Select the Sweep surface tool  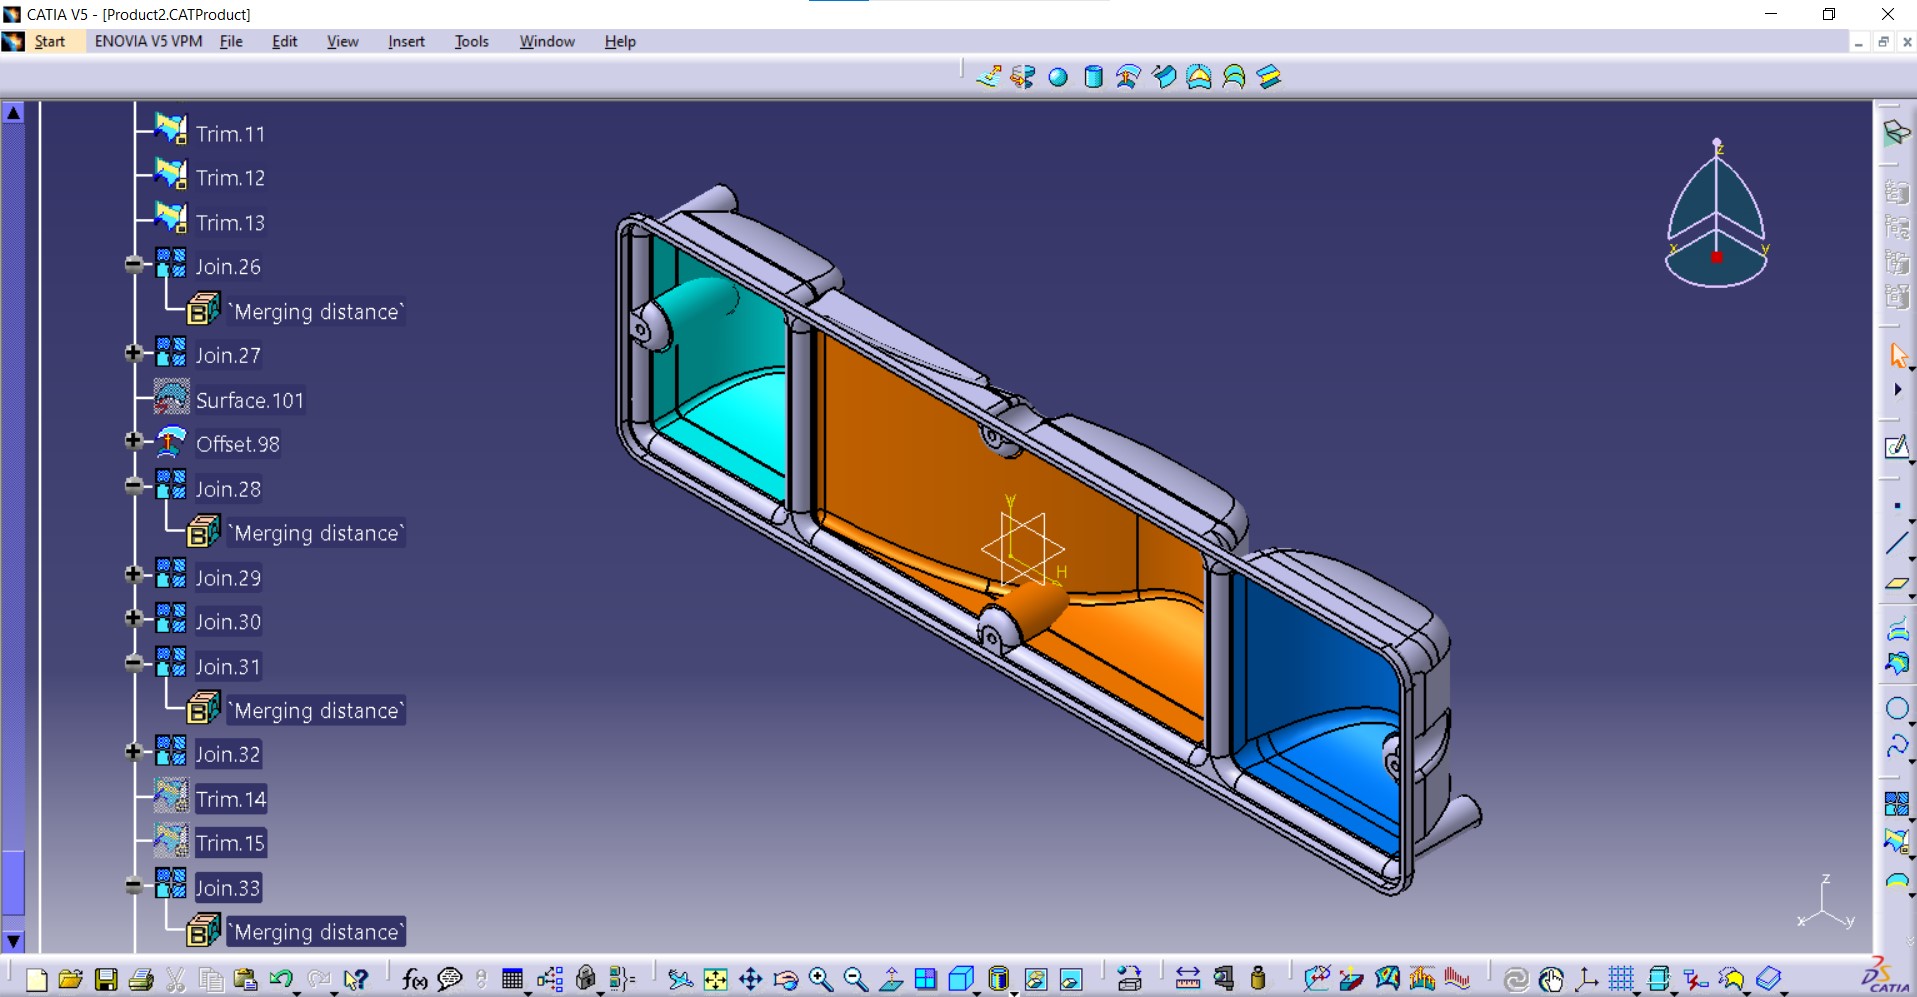[x=1164, y=77]
